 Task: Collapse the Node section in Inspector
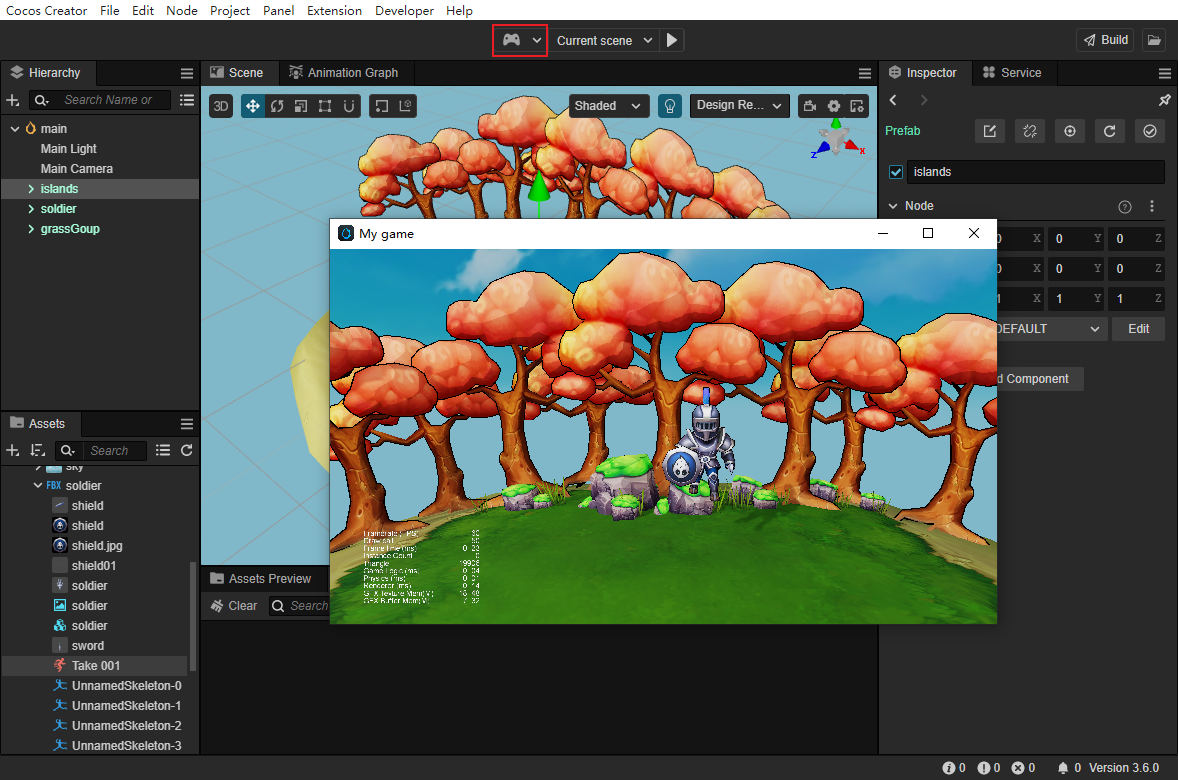coord(893,206)
